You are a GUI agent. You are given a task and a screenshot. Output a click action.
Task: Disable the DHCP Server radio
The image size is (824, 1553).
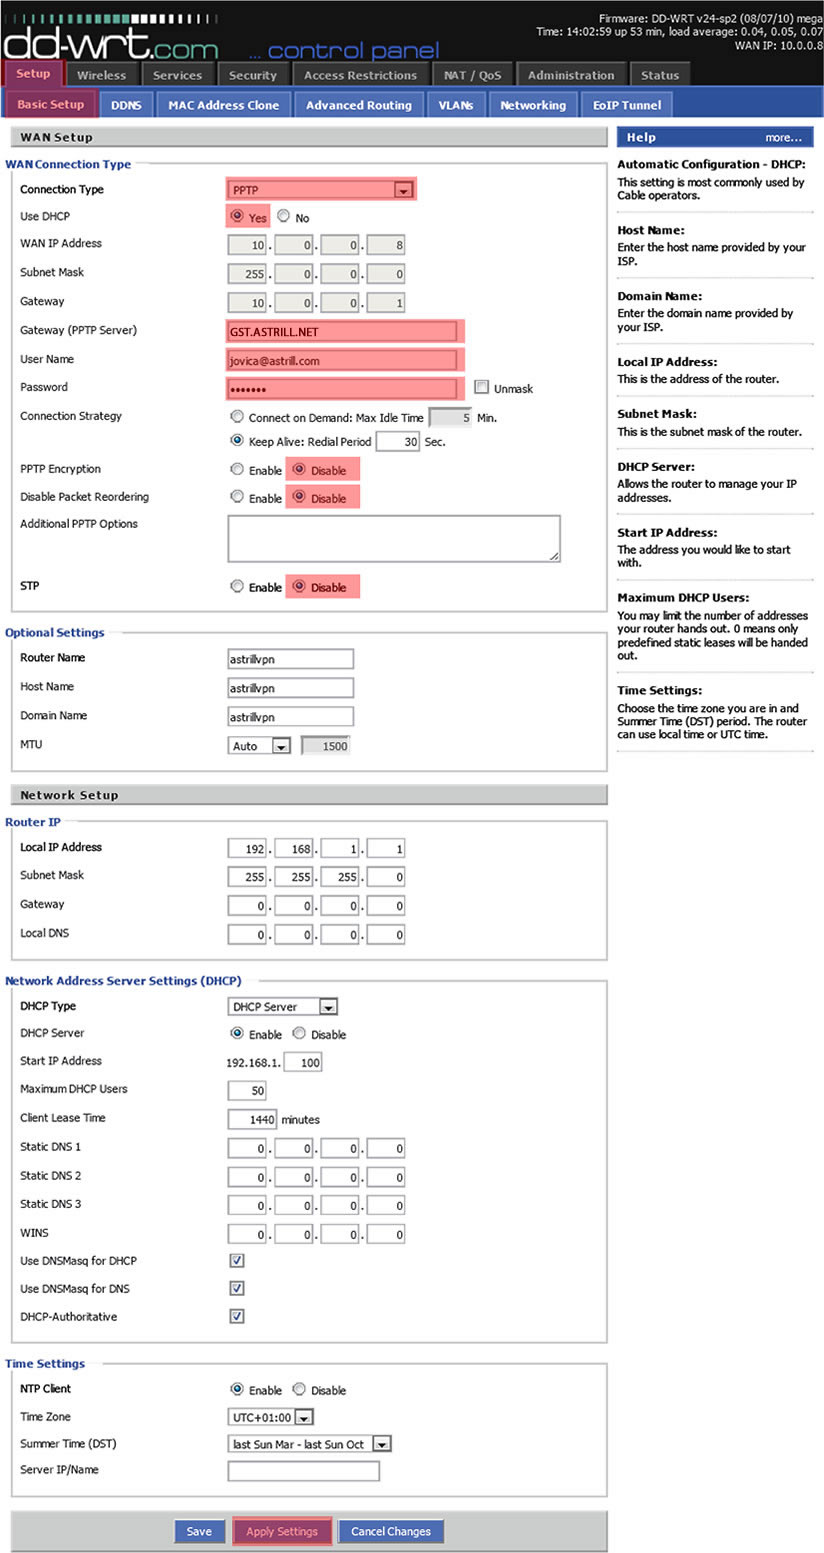click(x=298, y=1034)
